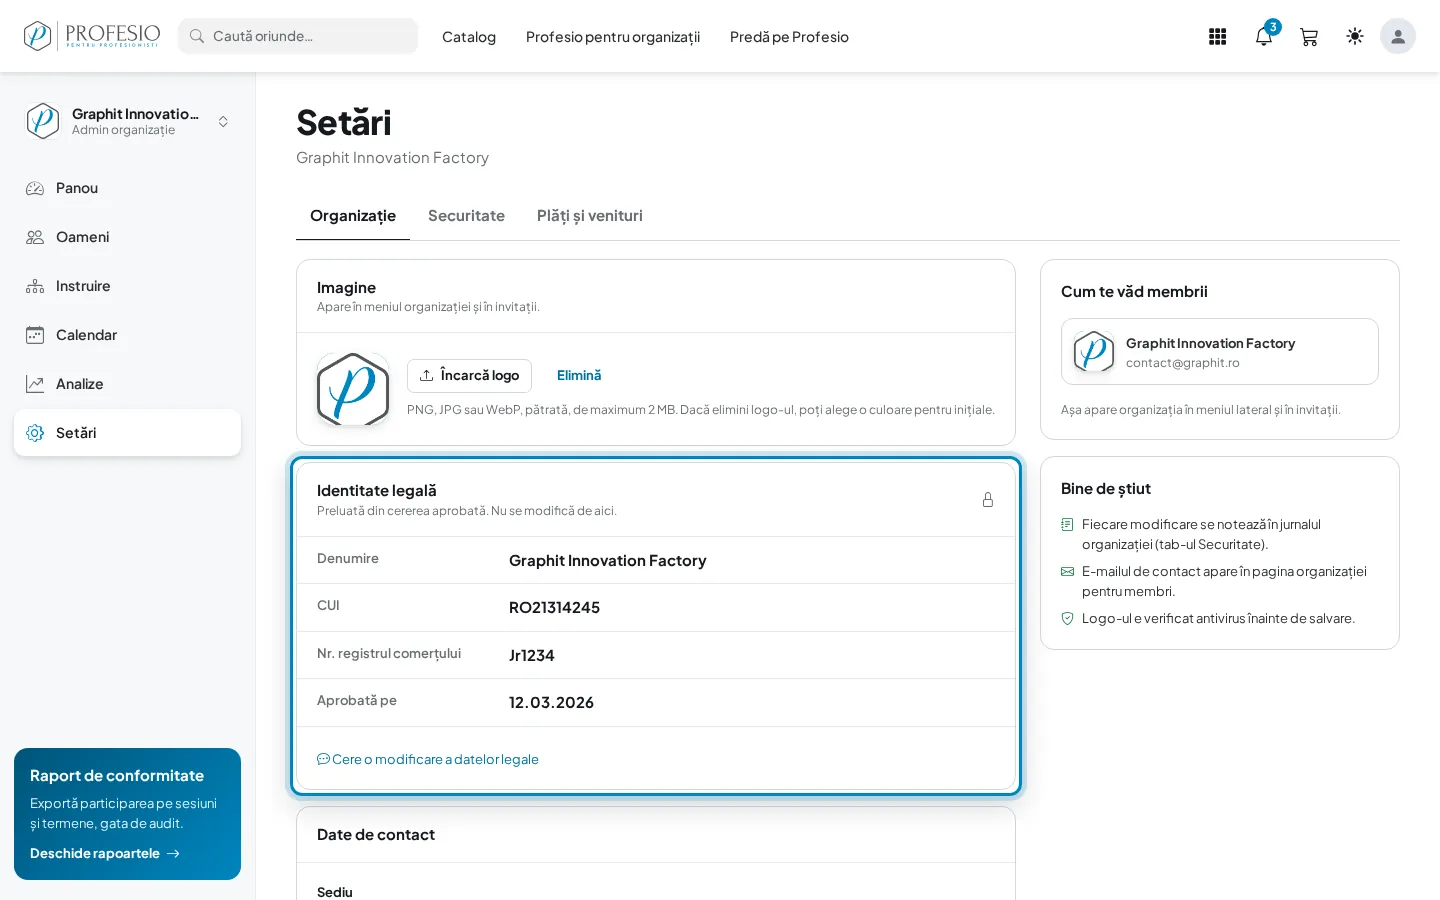Click contact@graphit.ro email text
The height and width of the screenshot is (900, 1440).
1182,363
